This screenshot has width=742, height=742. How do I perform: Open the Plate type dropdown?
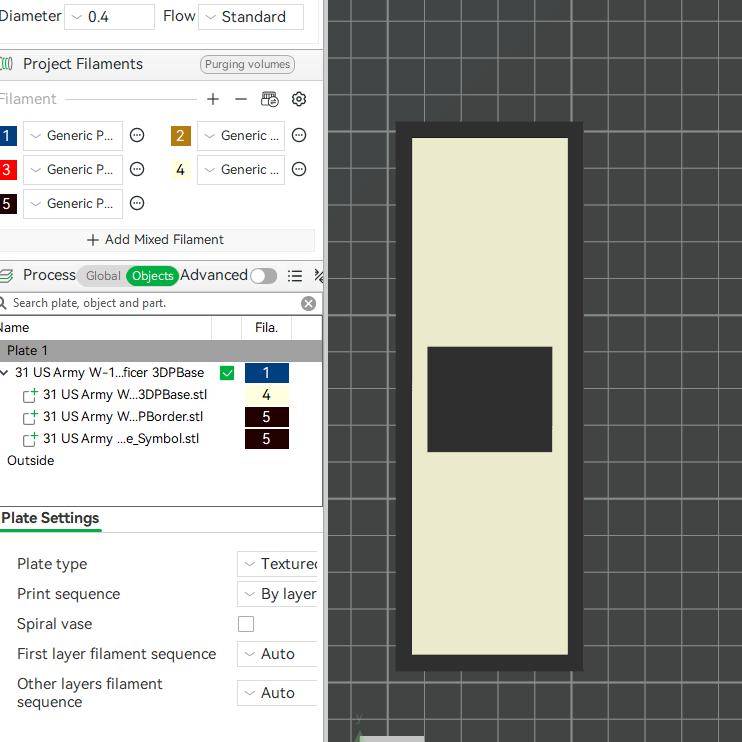click(x=277, y=564)
